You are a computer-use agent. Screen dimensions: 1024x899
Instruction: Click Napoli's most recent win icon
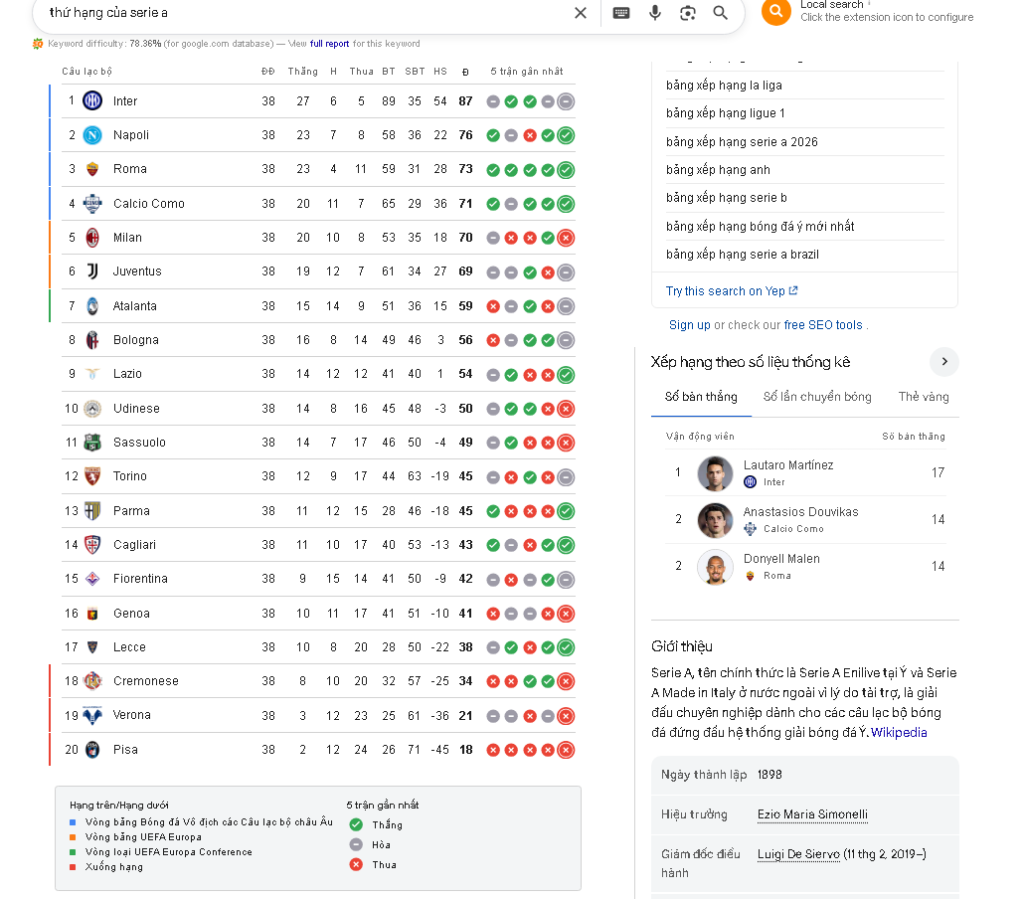point(566,136)
